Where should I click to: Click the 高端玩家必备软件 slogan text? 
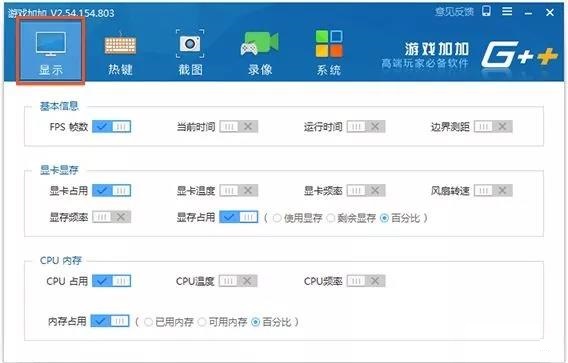(x=425, y=64)
